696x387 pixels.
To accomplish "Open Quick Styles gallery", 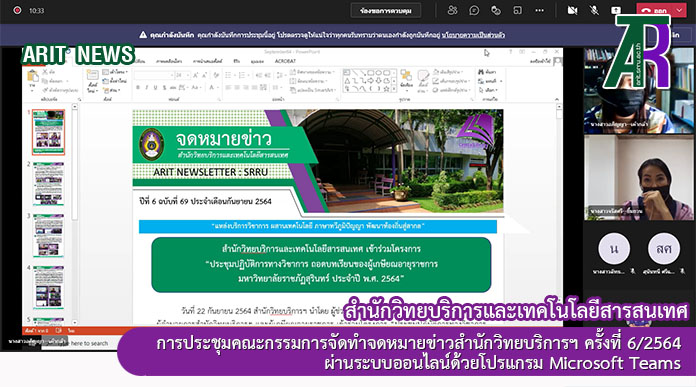I will click(x=423, y=81).
